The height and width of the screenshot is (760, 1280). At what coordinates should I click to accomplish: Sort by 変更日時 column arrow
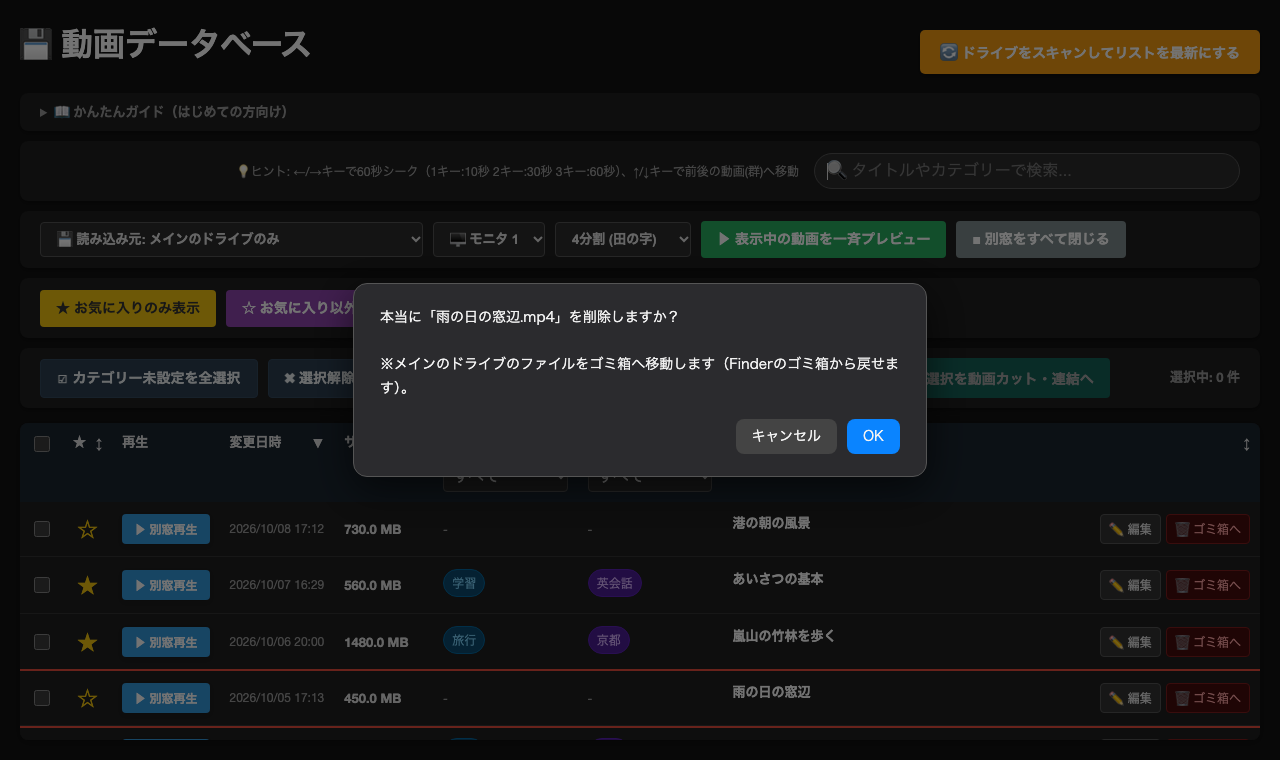click(318, 443)
